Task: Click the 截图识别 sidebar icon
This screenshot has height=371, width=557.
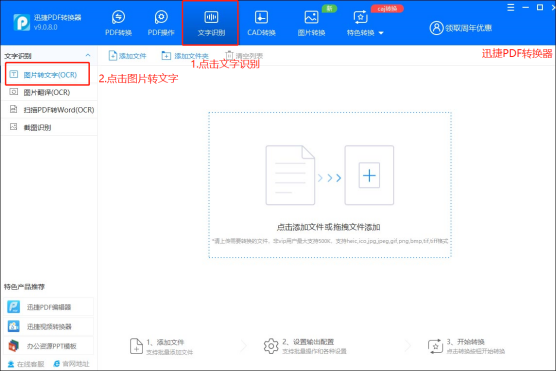Action: tap(13, 127)
